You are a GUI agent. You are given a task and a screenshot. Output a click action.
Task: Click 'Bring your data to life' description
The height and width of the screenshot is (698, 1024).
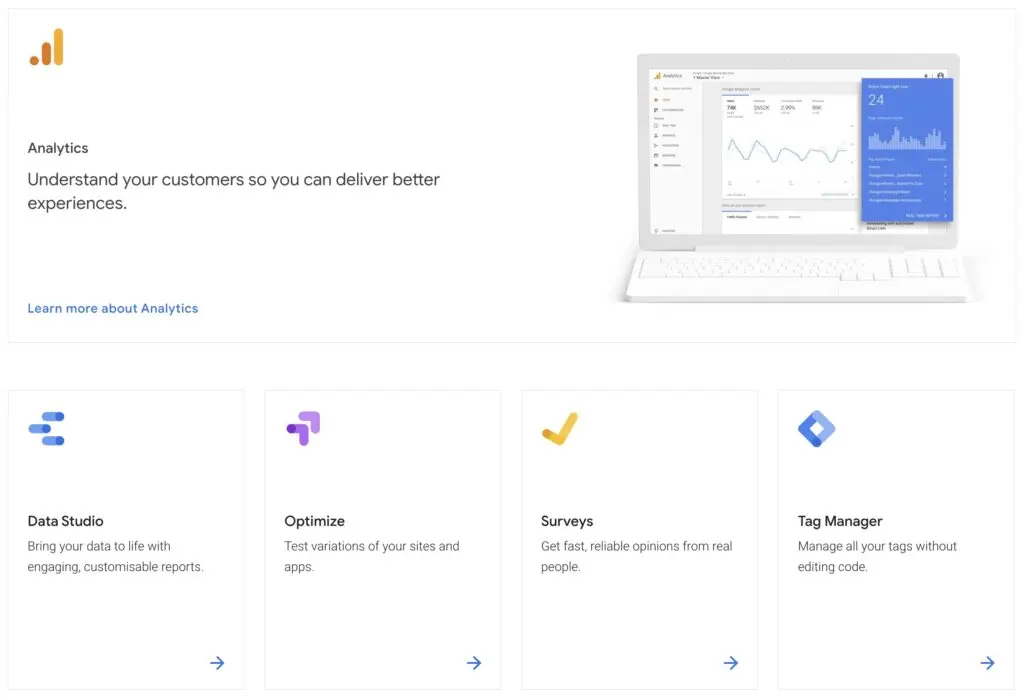(115, 556)
